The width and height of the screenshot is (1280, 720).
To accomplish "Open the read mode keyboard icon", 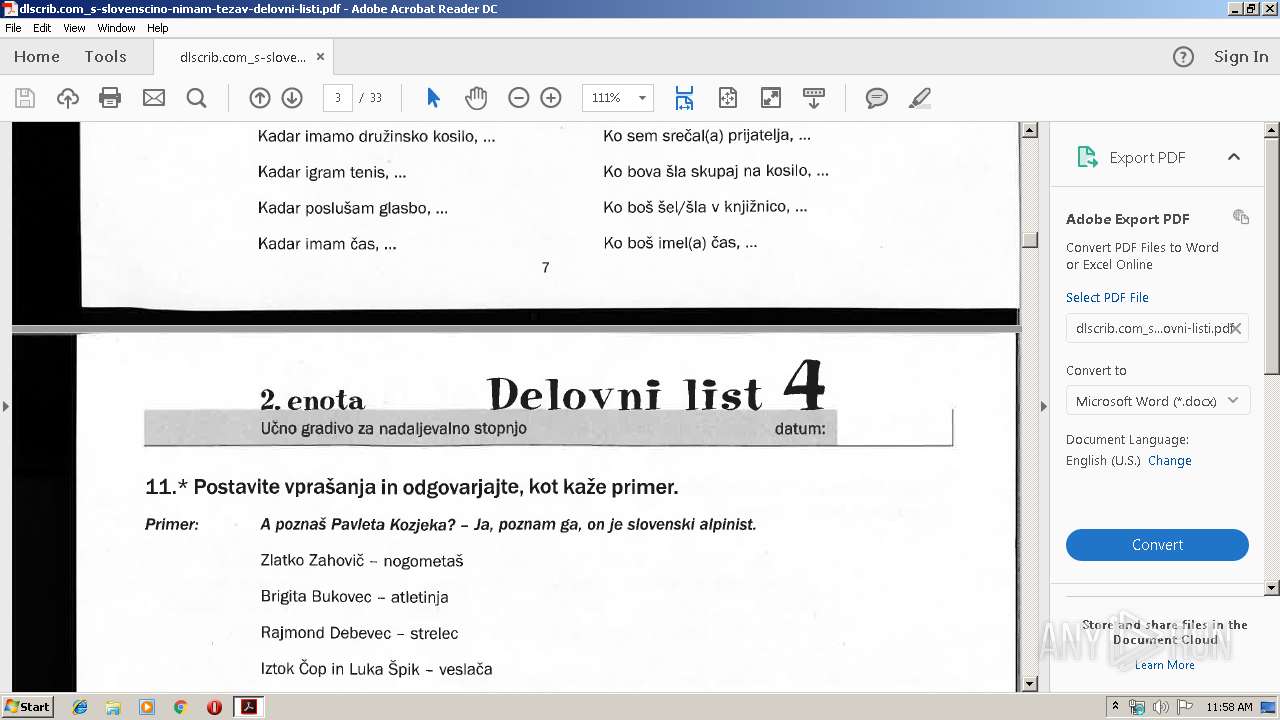I will point(813,98).
